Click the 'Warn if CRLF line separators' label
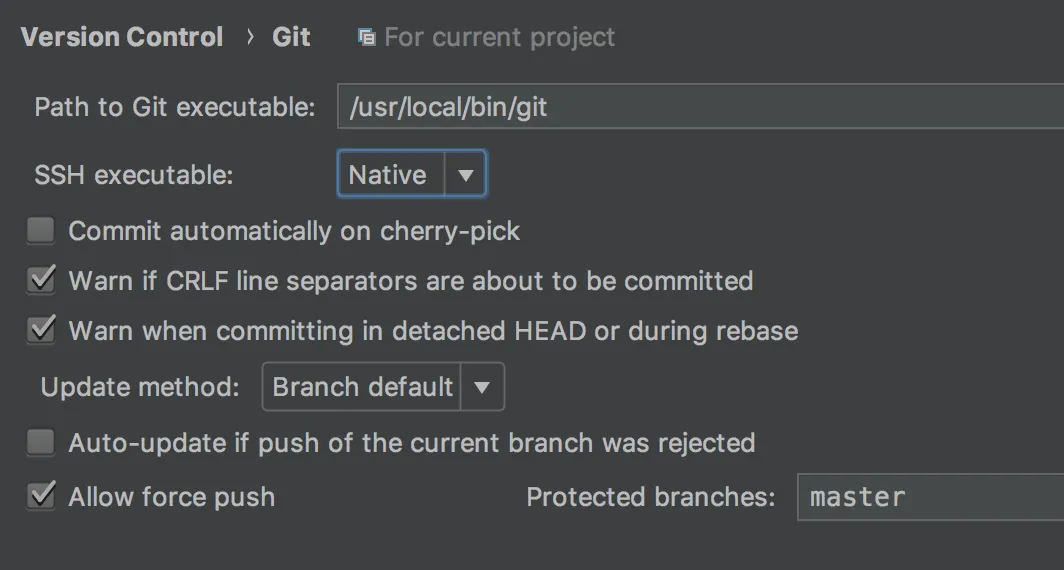This screenshot has height=570, width=1064. (410, 281)
